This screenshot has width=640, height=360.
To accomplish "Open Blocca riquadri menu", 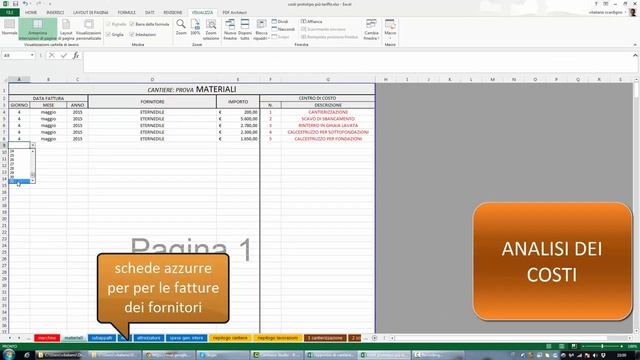I will coord(261,29).
